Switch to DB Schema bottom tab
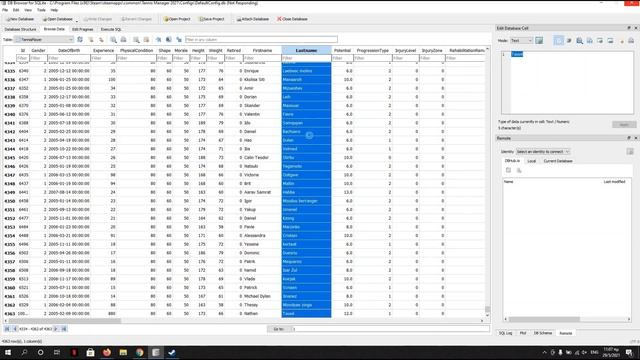The height and width of the screenshot is (360, 640). 542,333
